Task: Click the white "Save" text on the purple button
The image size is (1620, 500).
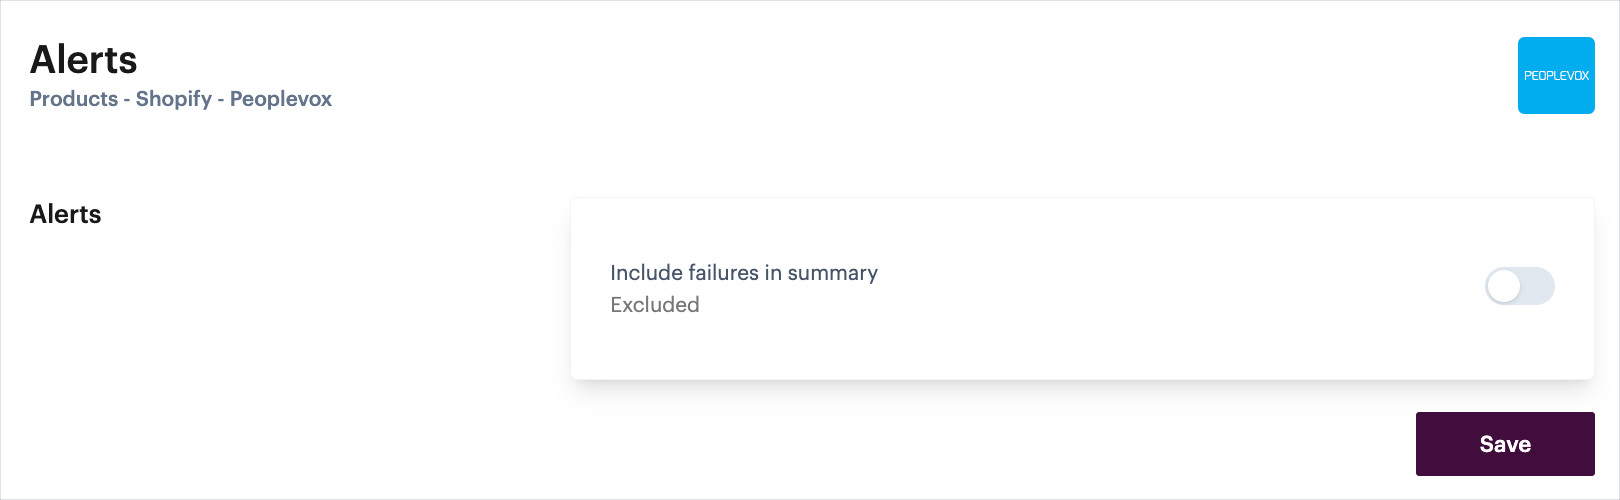Action: pyautogui.click(x=1505, y=444)
